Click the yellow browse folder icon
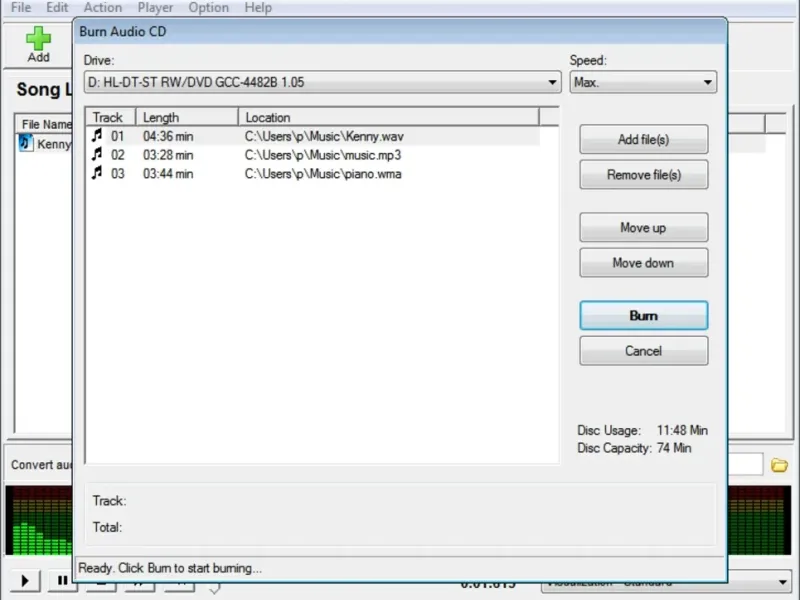800x600 pixels. pos(779,465)
